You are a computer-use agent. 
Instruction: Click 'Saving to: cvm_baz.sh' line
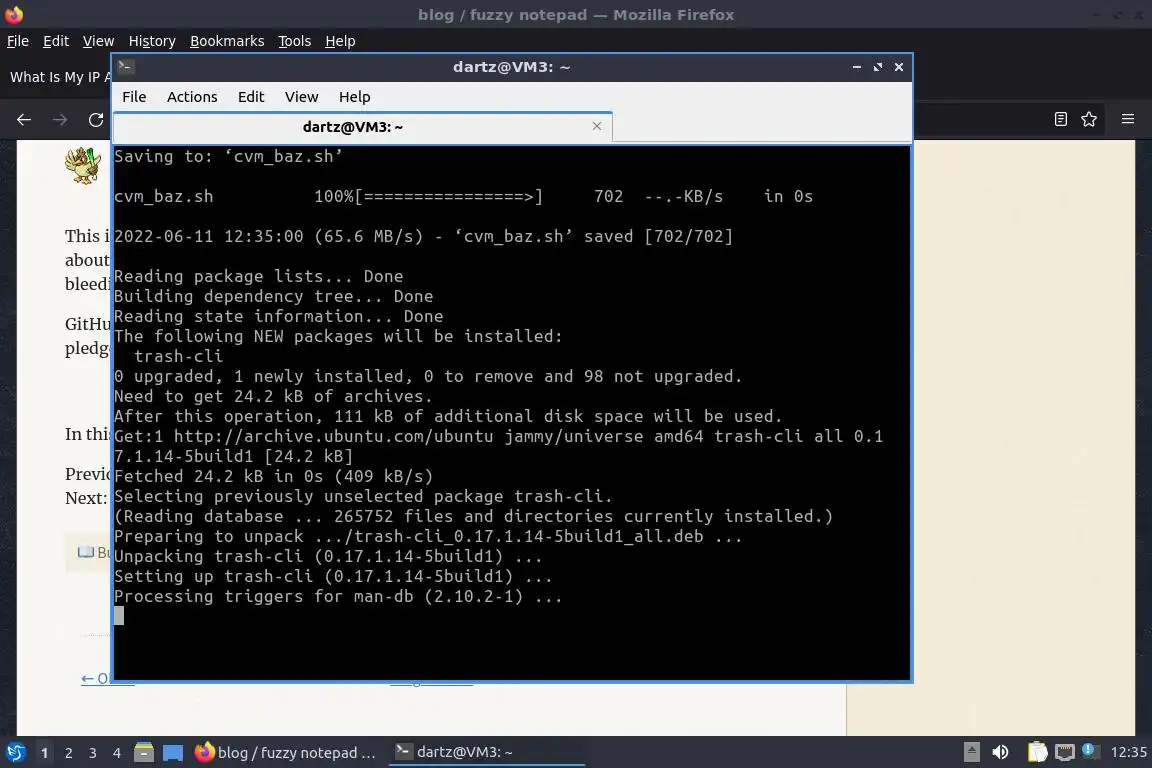228,156
